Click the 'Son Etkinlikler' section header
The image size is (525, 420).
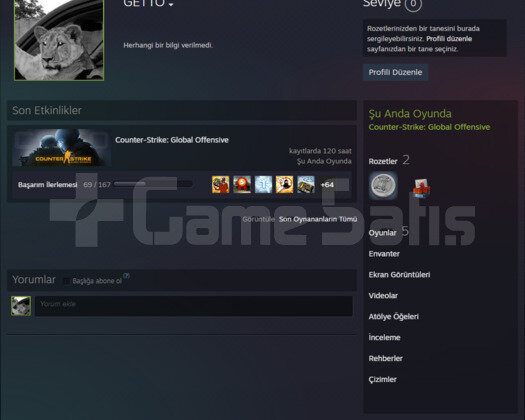click(x=47, y=111)
